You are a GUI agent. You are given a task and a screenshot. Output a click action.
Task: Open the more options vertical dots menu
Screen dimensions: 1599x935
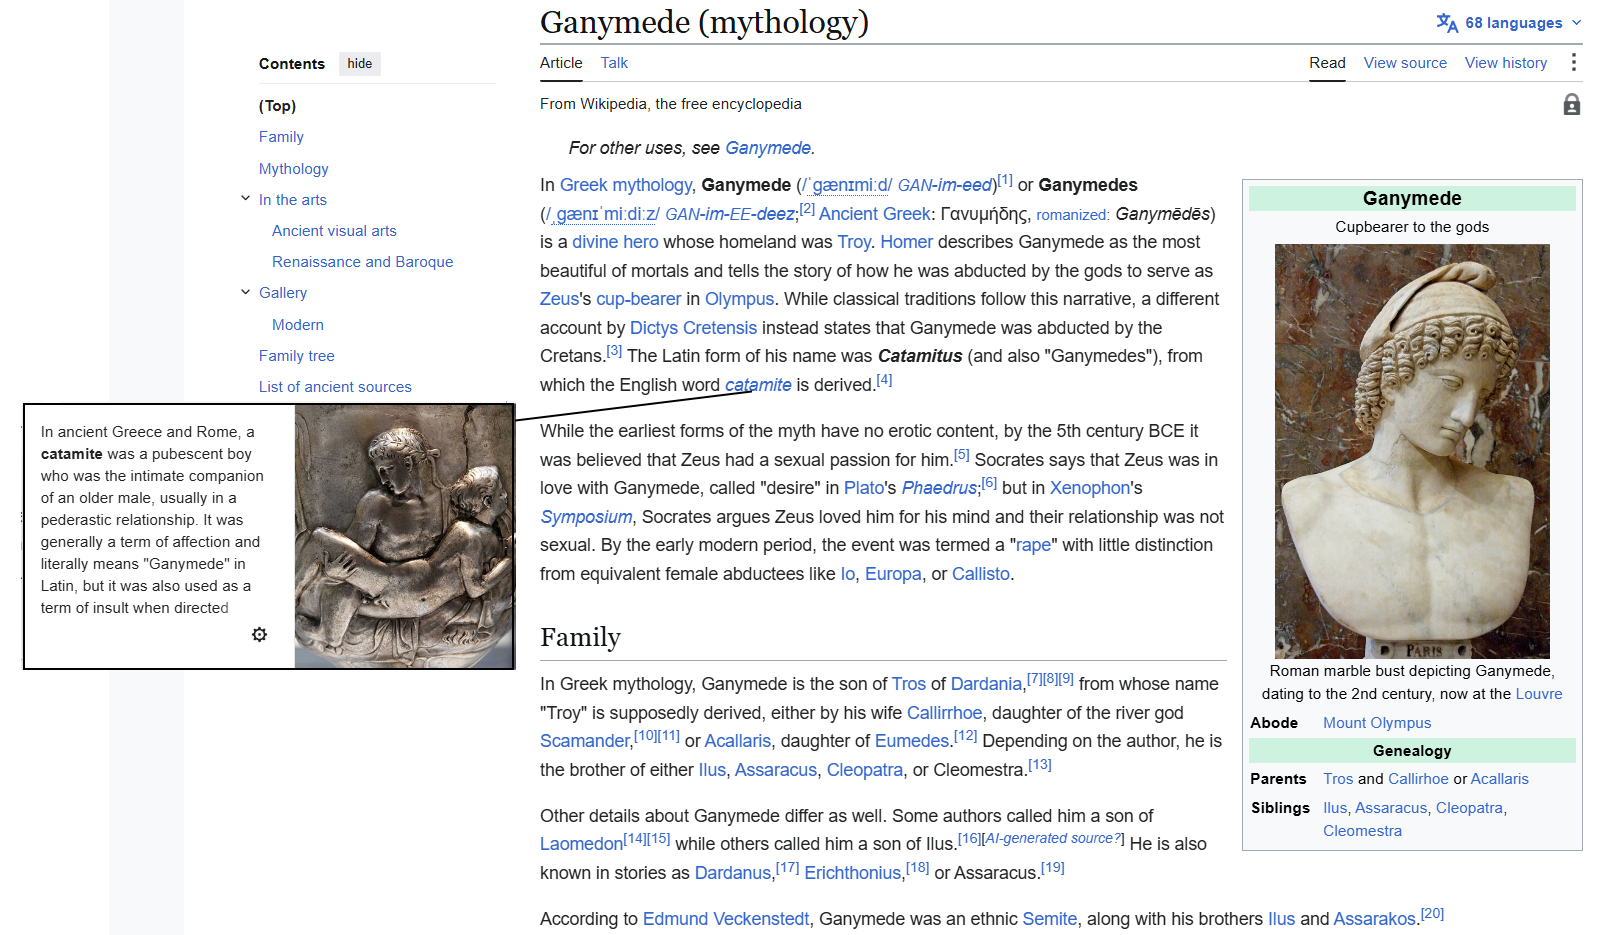coord(1573,62)
